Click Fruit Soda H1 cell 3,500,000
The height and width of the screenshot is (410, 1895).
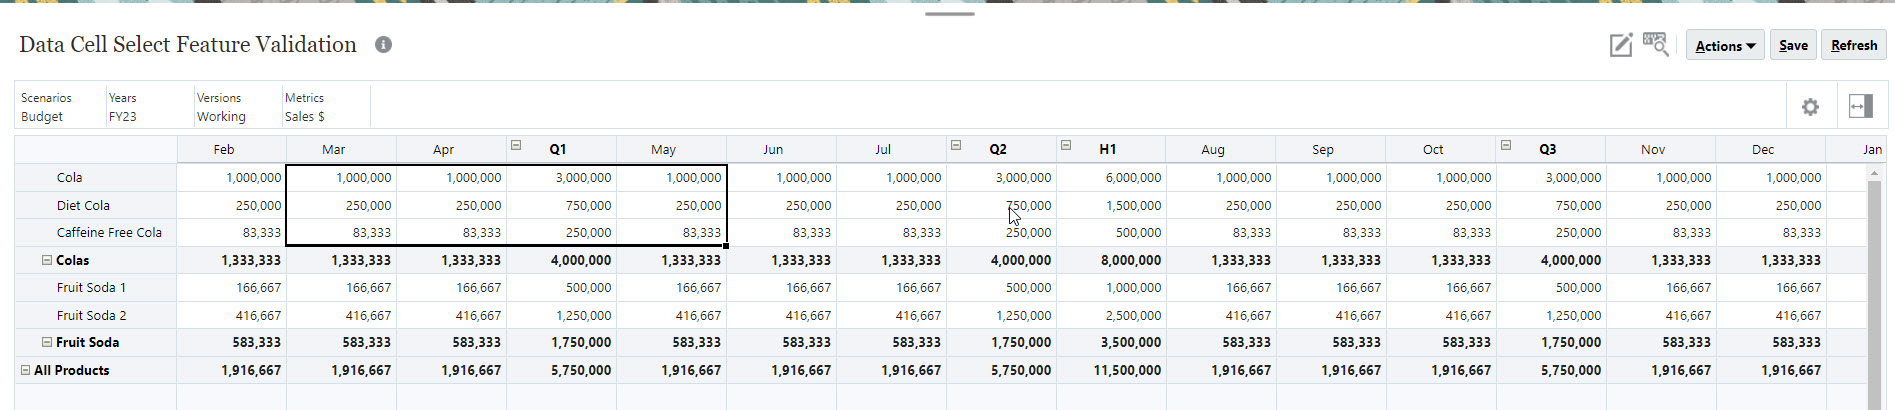pyautogui.click(x=1111, y=342)
